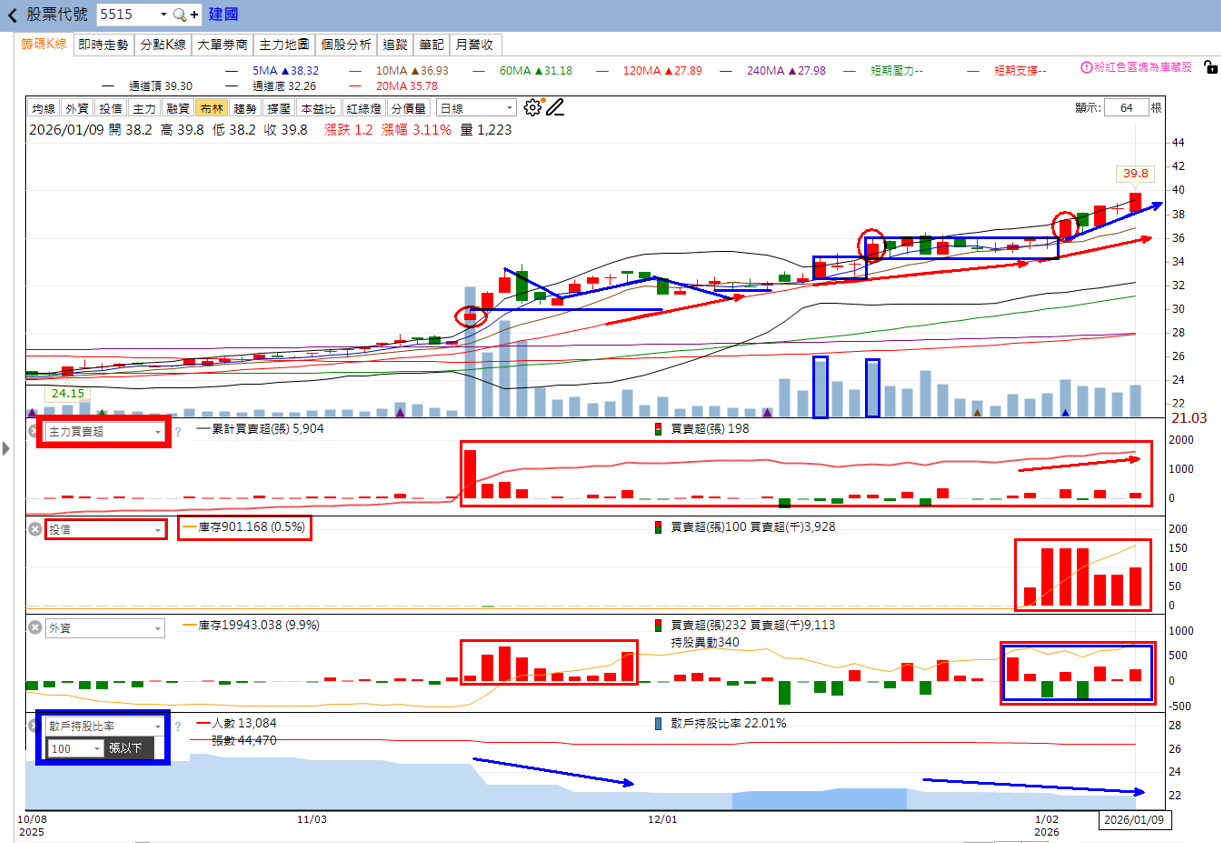Close the 外資 indicator panel with its X
Viewport: 1221px width, 843px height.
click(35, 628)
